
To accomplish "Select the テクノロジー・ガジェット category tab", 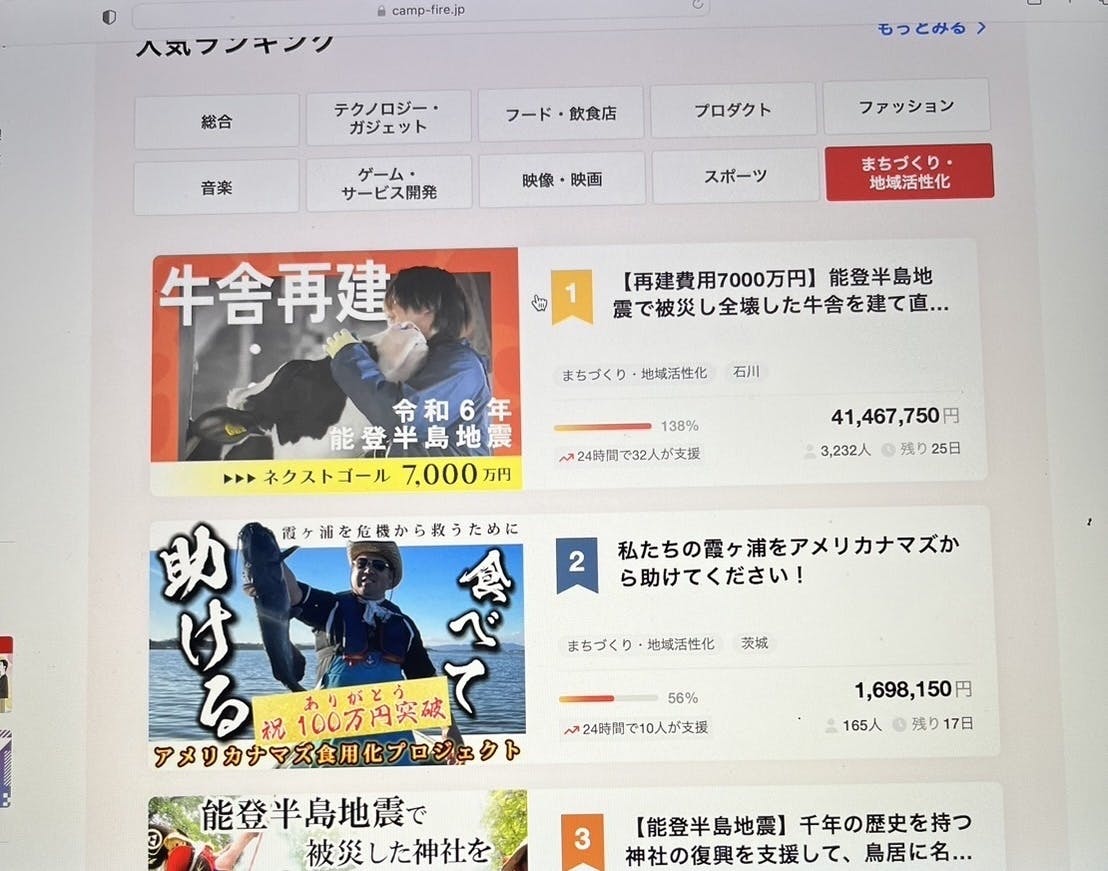I will (389, 117).
